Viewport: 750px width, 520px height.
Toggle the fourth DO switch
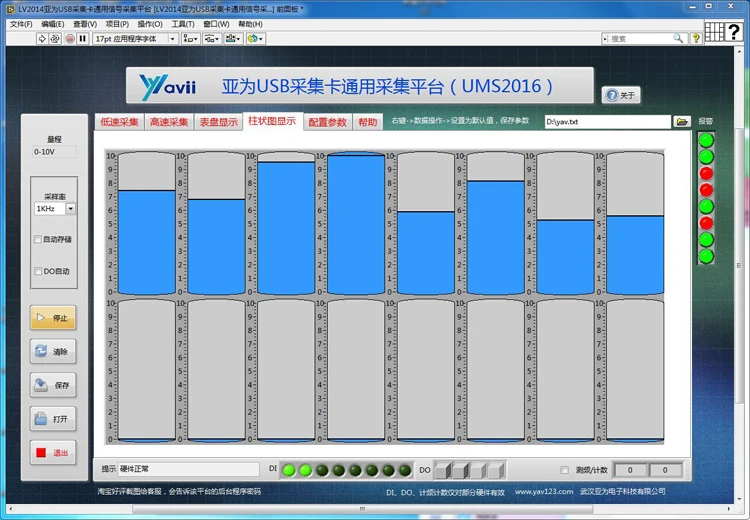[x=497, y=470]
